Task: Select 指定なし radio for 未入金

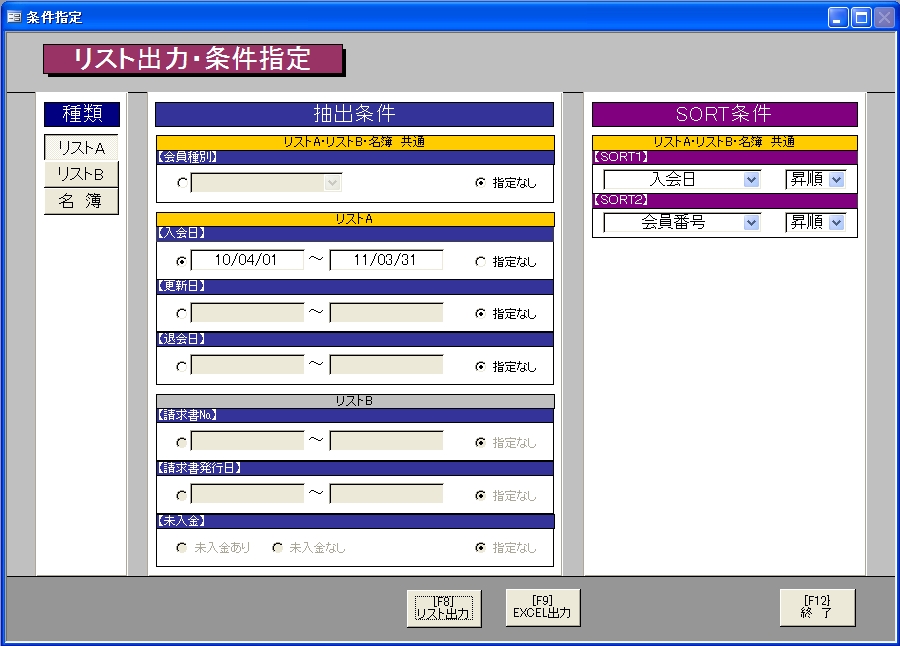Action: point(480,548)
